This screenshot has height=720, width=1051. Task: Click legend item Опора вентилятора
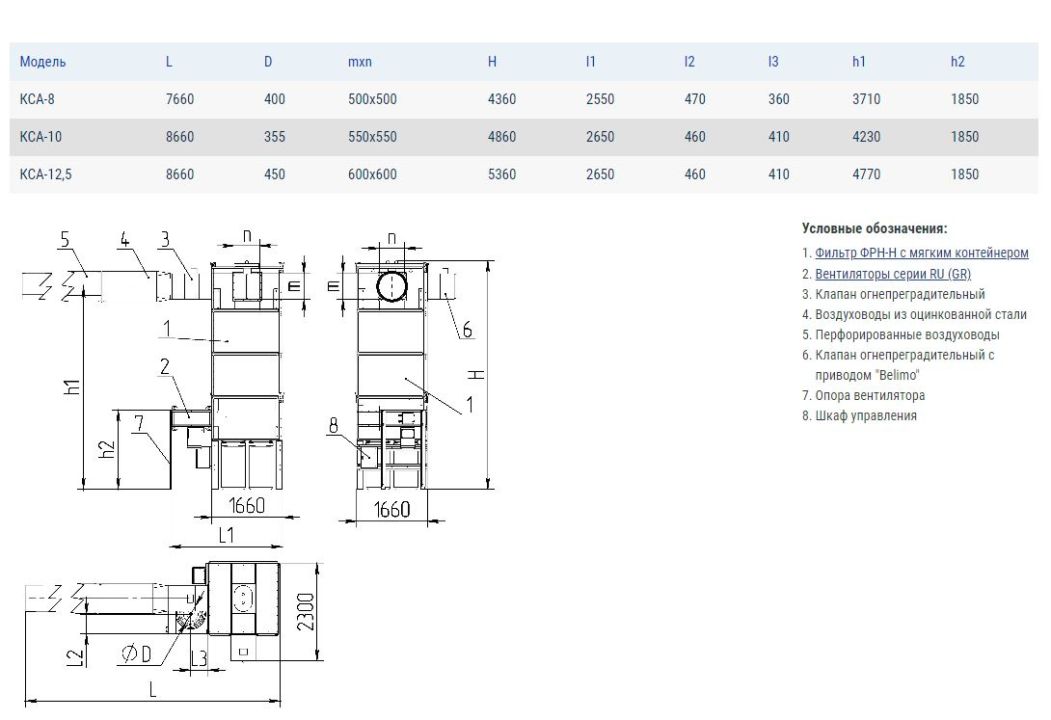click(869, 396)
